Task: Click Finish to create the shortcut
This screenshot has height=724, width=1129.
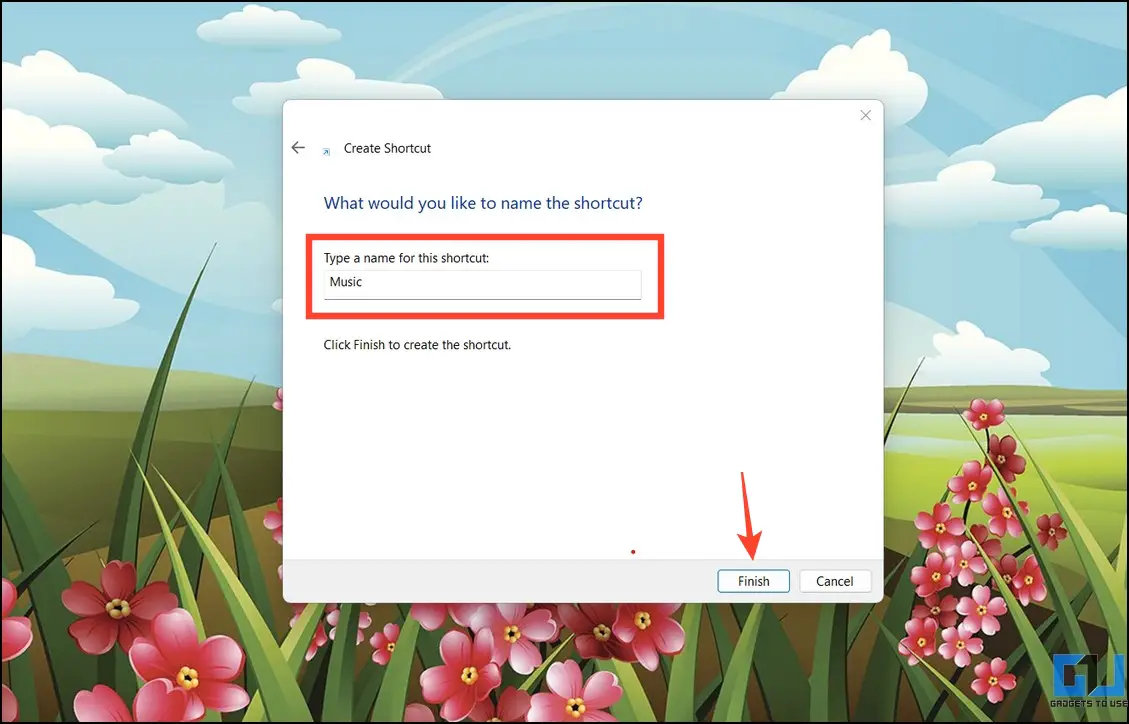Action: coord(753,581)
